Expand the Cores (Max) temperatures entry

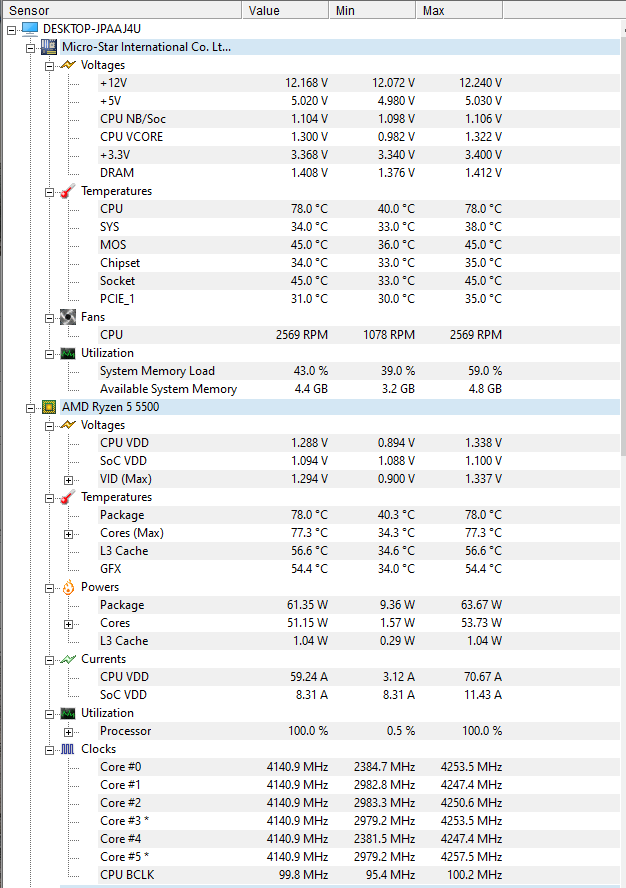pyautogui.click(x=69, y=533)
